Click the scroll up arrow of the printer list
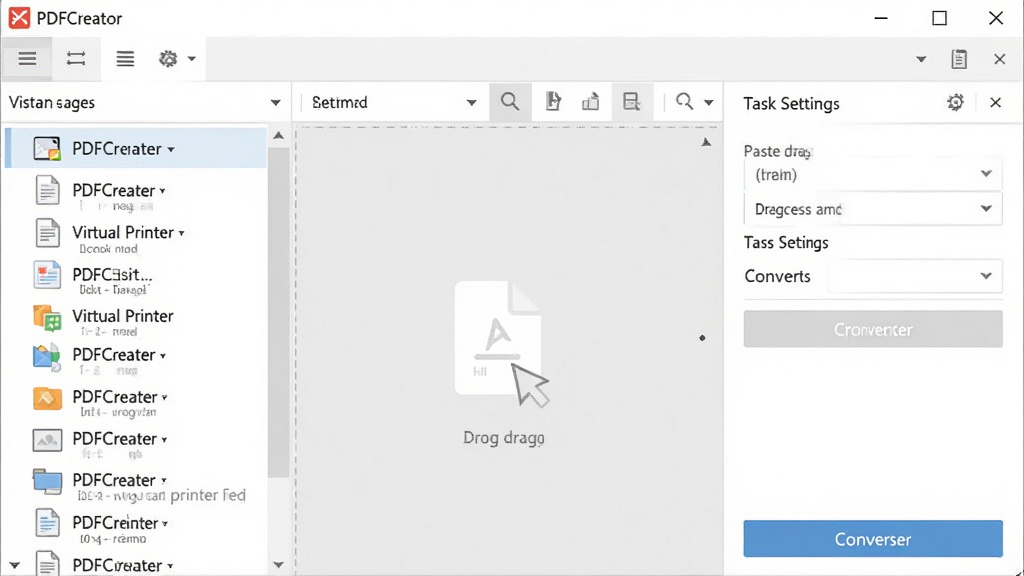 coord(278,136)
